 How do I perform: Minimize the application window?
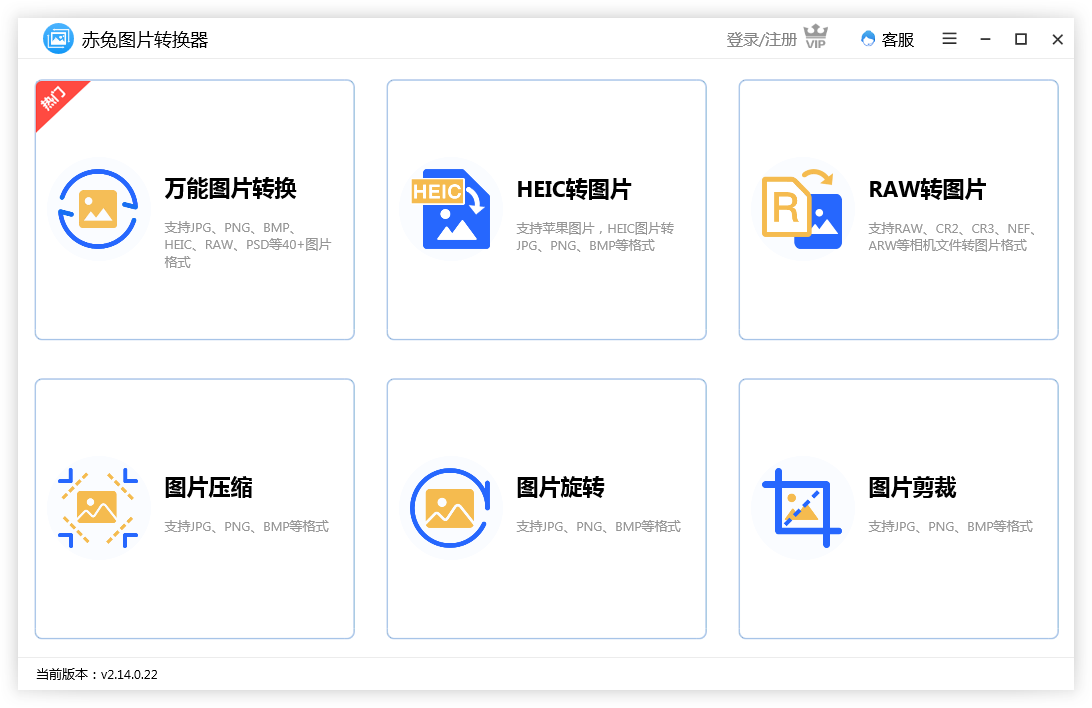tap(985, 40)
